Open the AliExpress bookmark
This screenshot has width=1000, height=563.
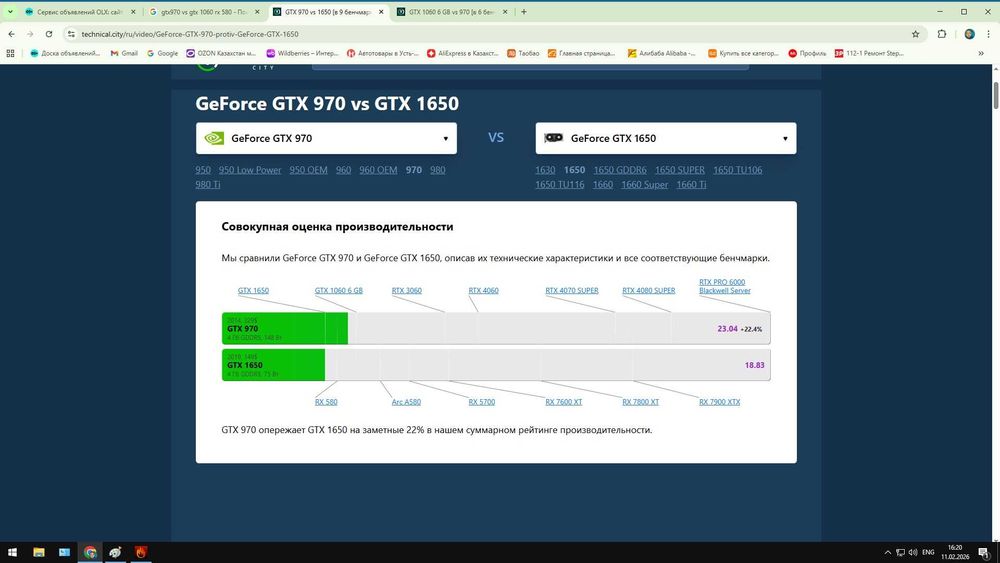coord(463,54)
